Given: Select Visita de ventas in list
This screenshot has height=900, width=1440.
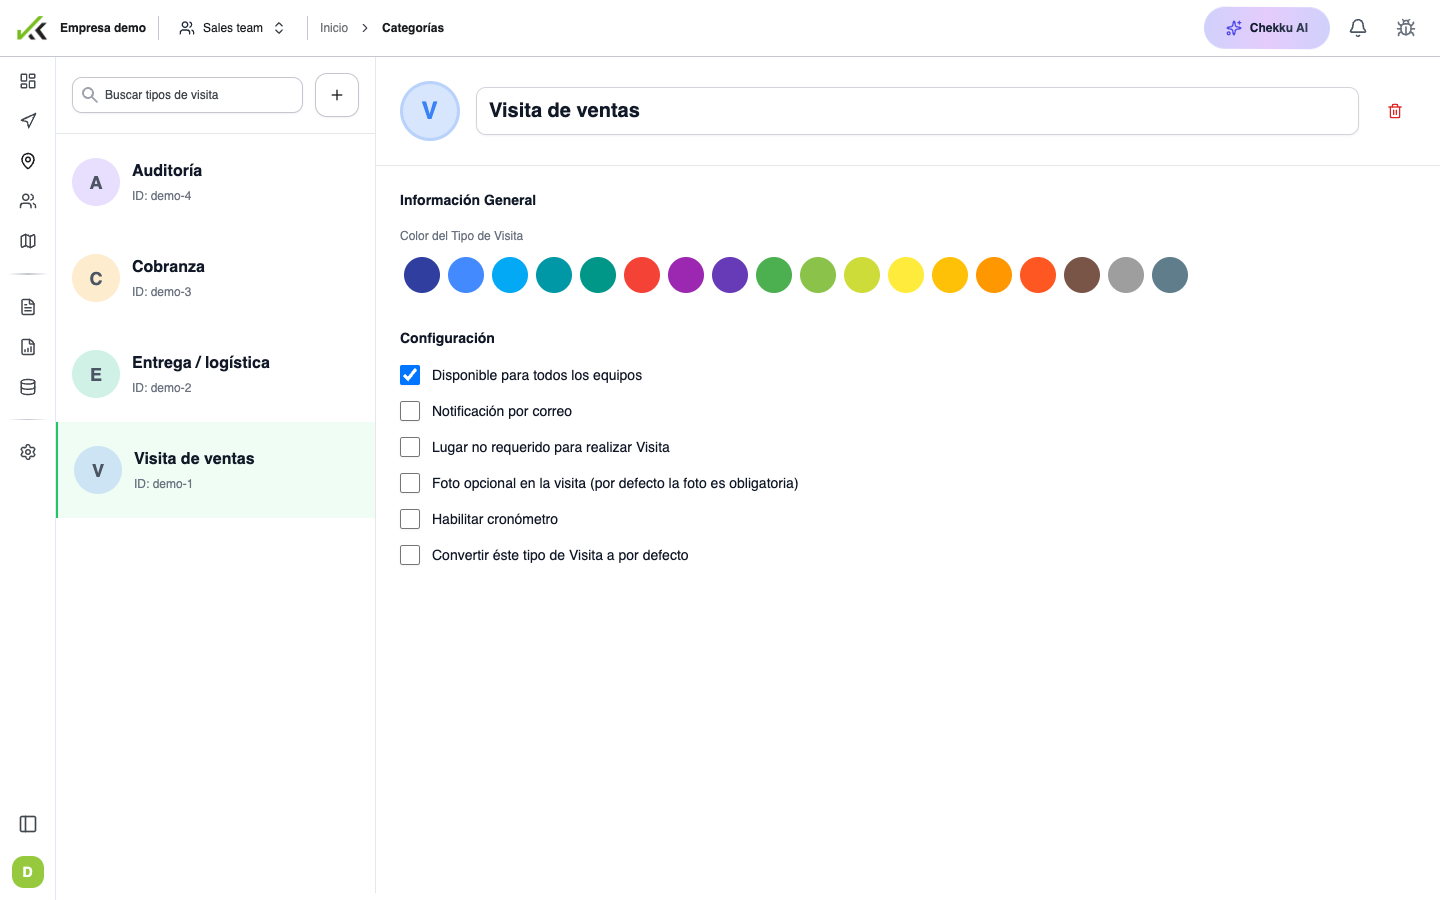Looking at the screenshot, I should tap(216, 470).
